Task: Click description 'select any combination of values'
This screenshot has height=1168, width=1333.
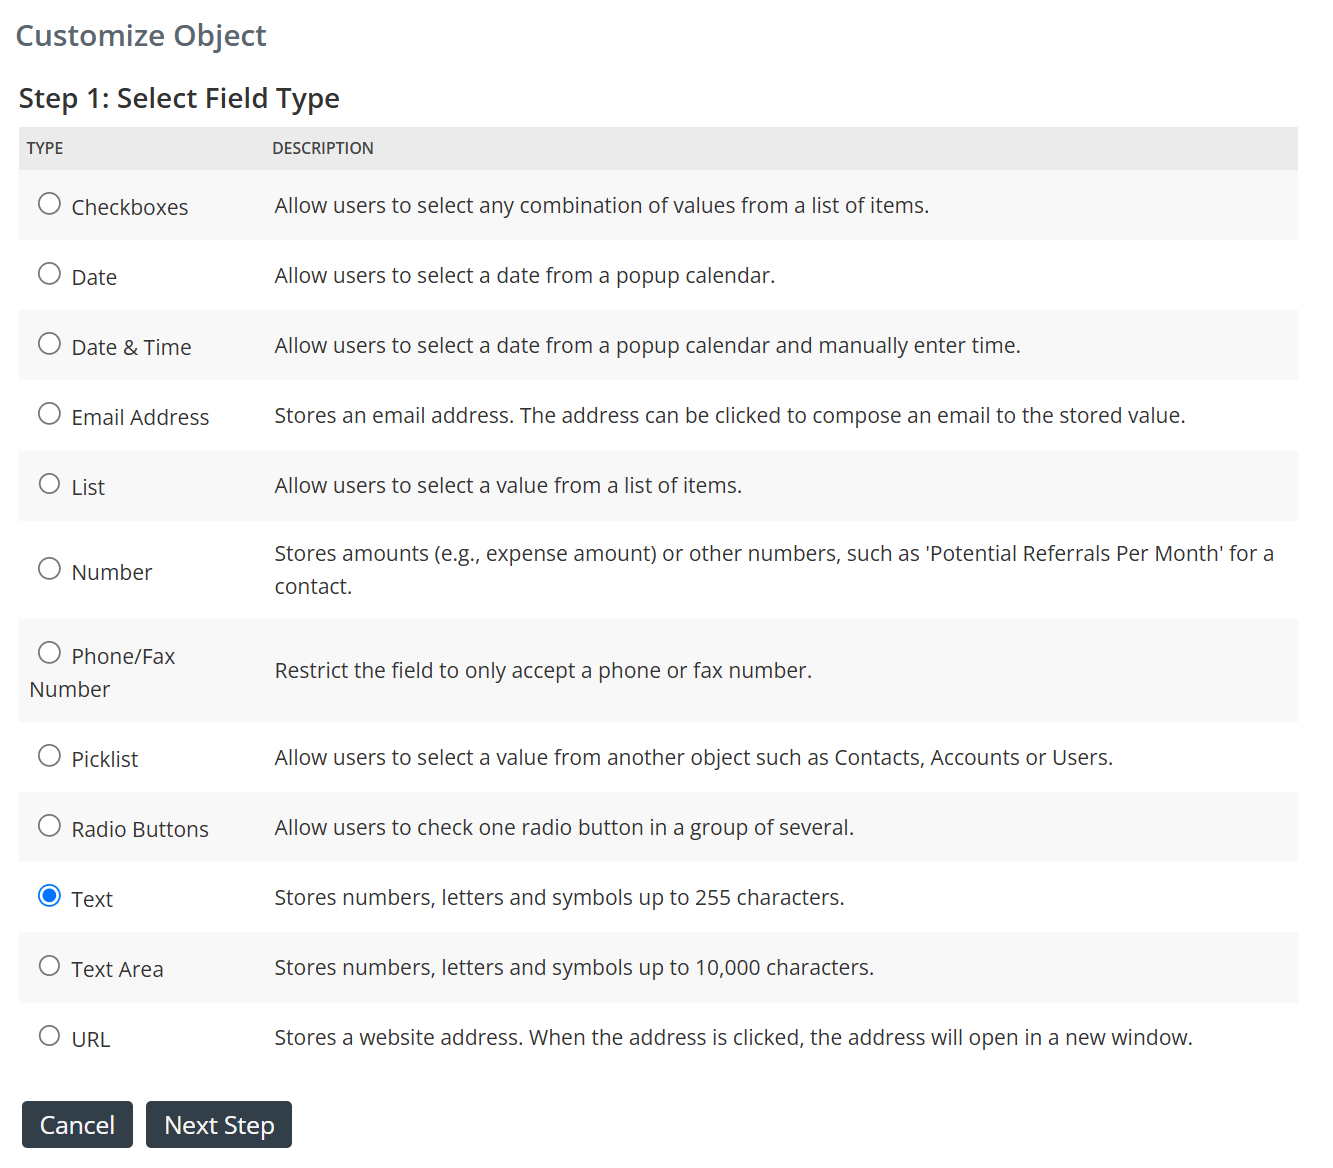Action: coord(601,205)
